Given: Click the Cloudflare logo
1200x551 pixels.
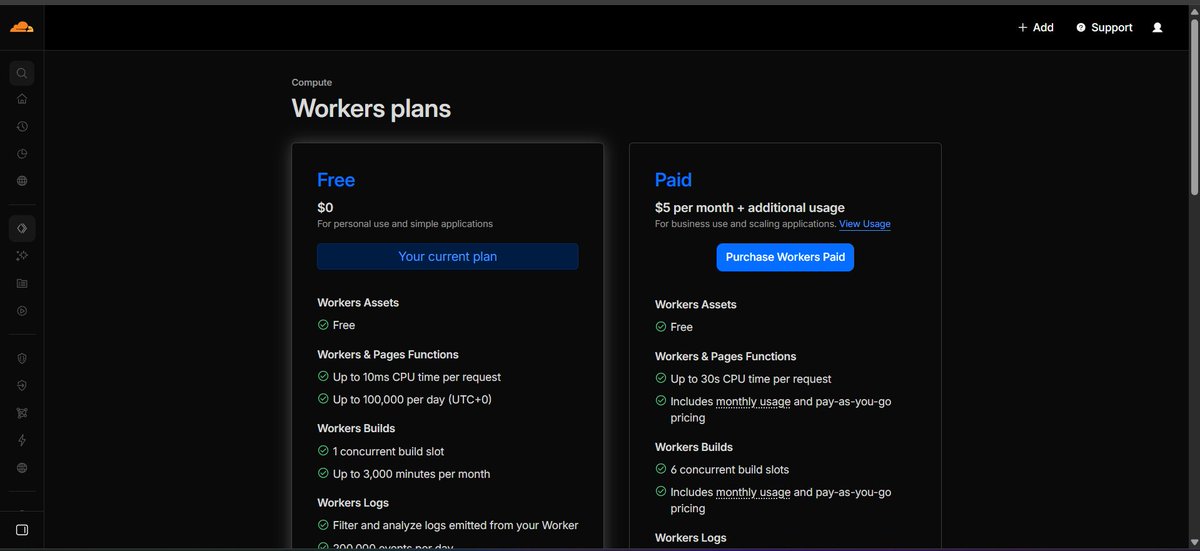Looking at the screenshot, I should pyautogui.click(x=21, y=27).
